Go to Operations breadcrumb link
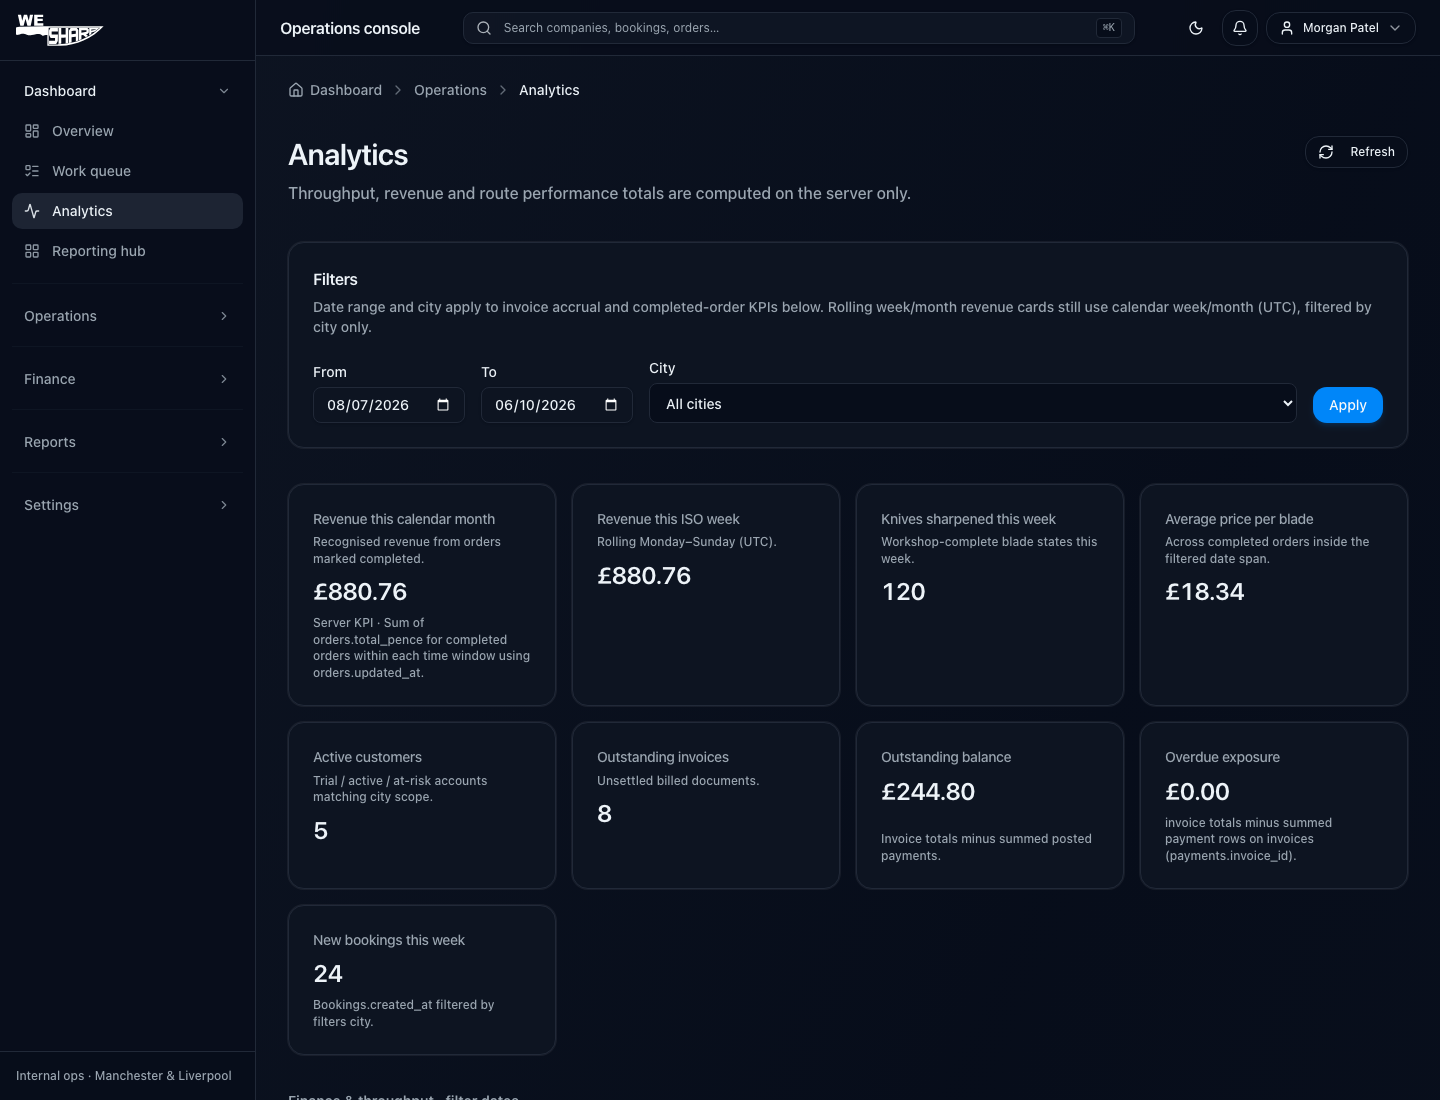The width and height of the screenshot is (1440, 1100). pos(450,90)
